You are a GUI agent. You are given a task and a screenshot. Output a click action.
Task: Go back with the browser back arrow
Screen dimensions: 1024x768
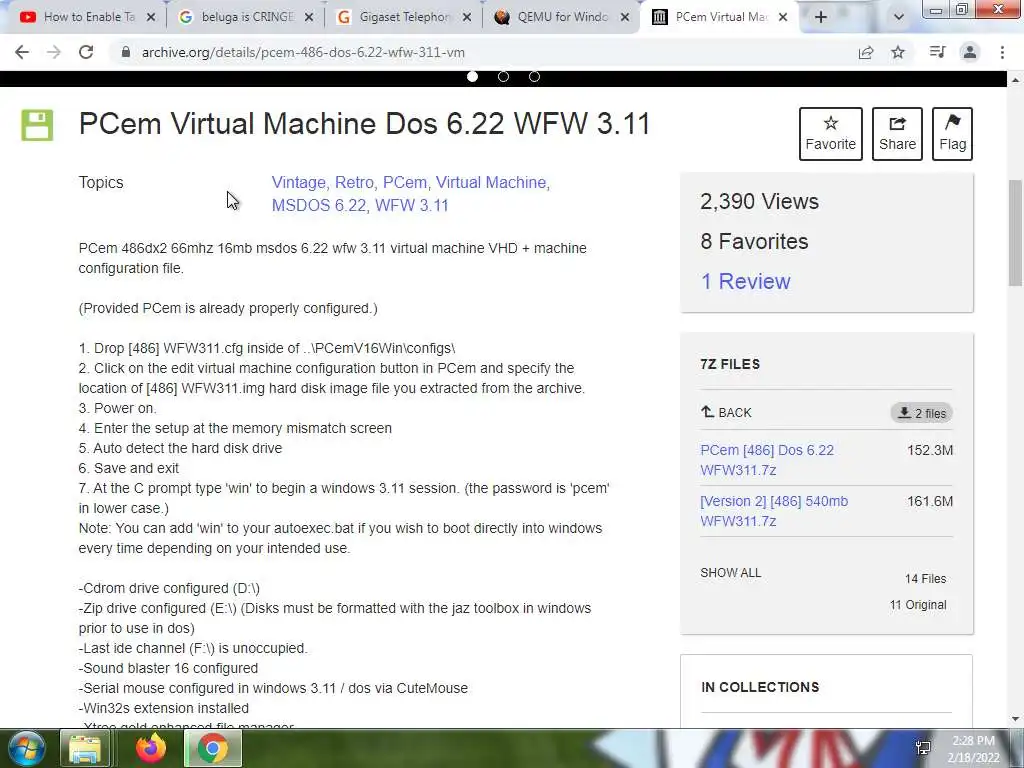[x=22, y=52]
